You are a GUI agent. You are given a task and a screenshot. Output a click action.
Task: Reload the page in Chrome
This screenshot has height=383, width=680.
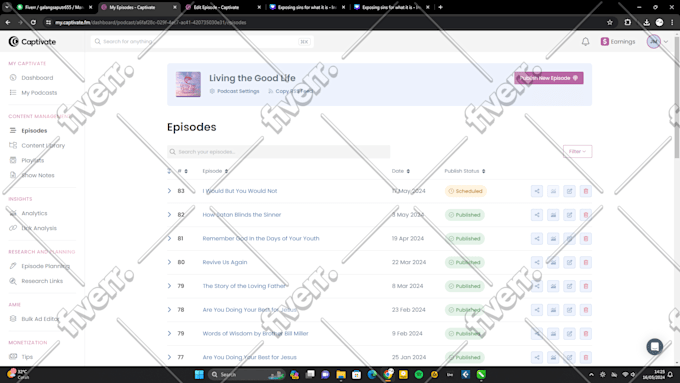[x=33, y=22]
